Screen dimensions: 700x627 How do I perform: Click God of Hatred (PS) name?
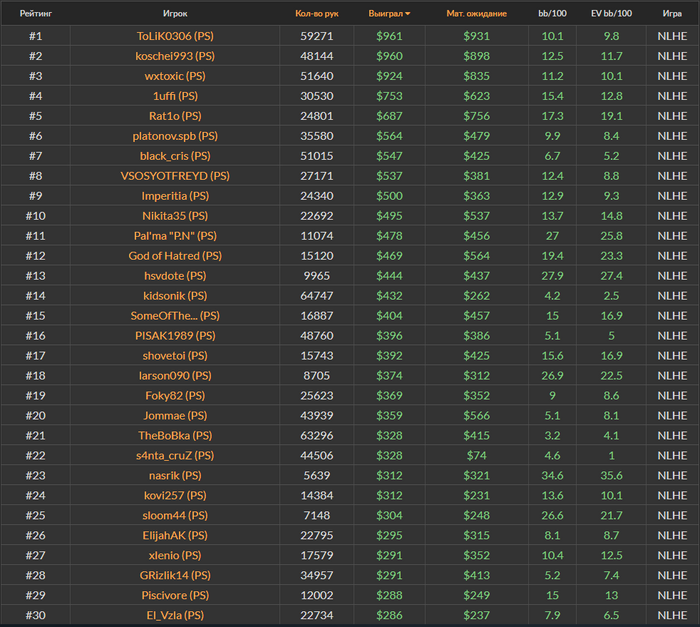(175, 256)
